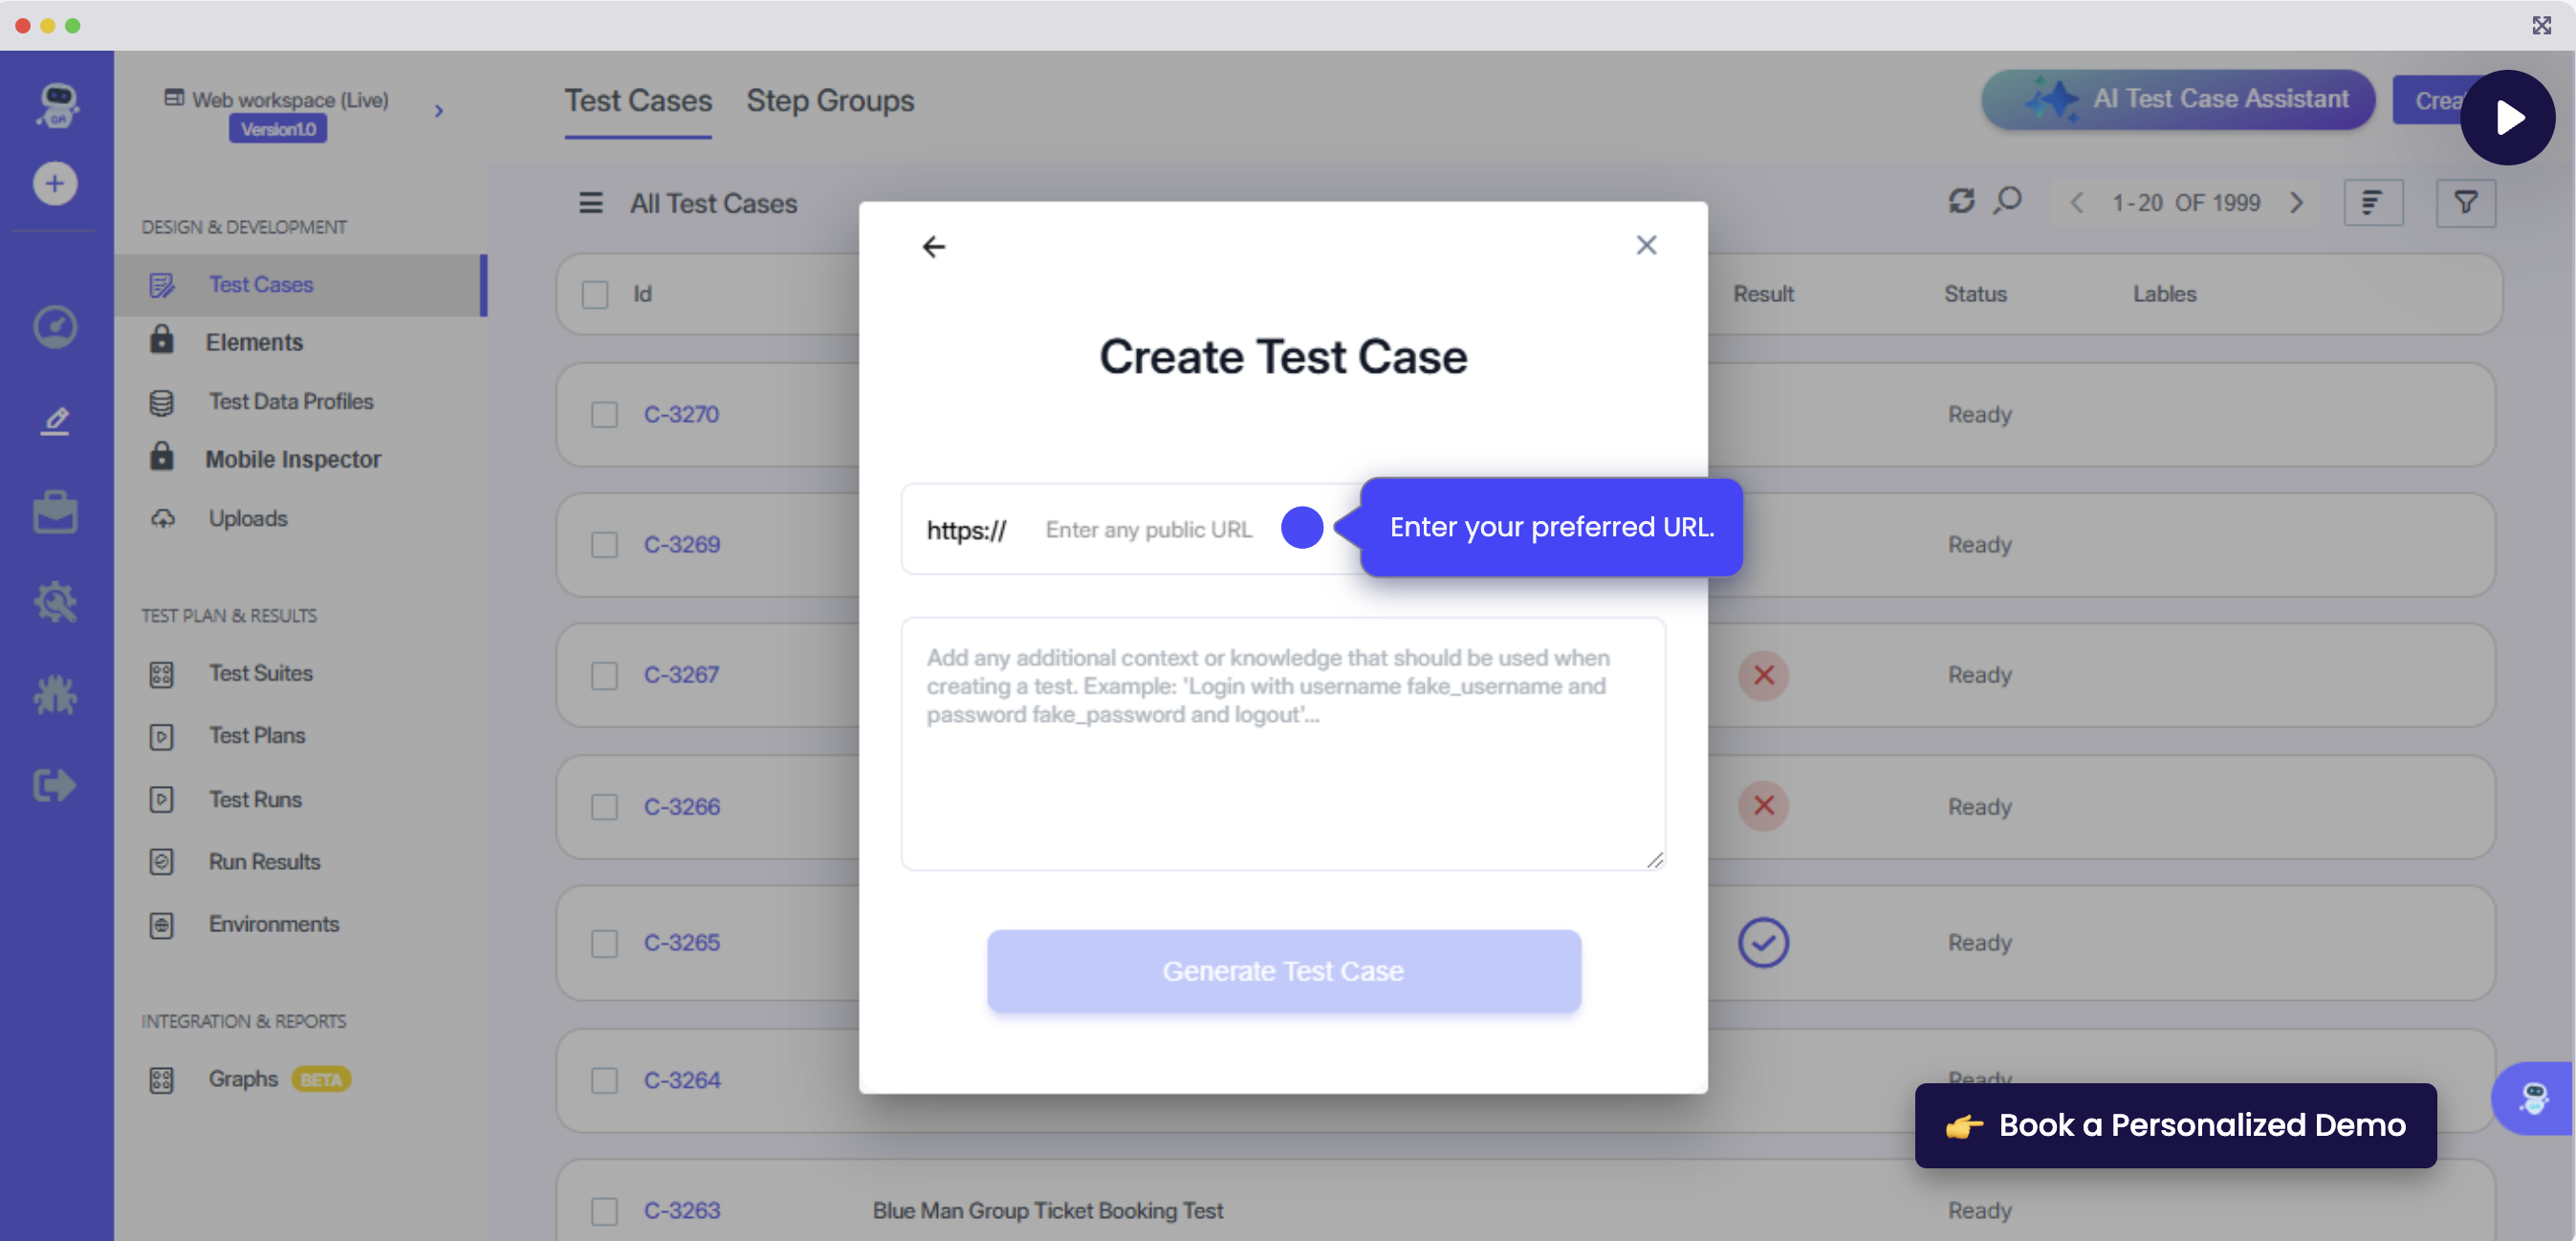
Task: Expand the Web workspace chevron
Action: (x=438, y=111)
